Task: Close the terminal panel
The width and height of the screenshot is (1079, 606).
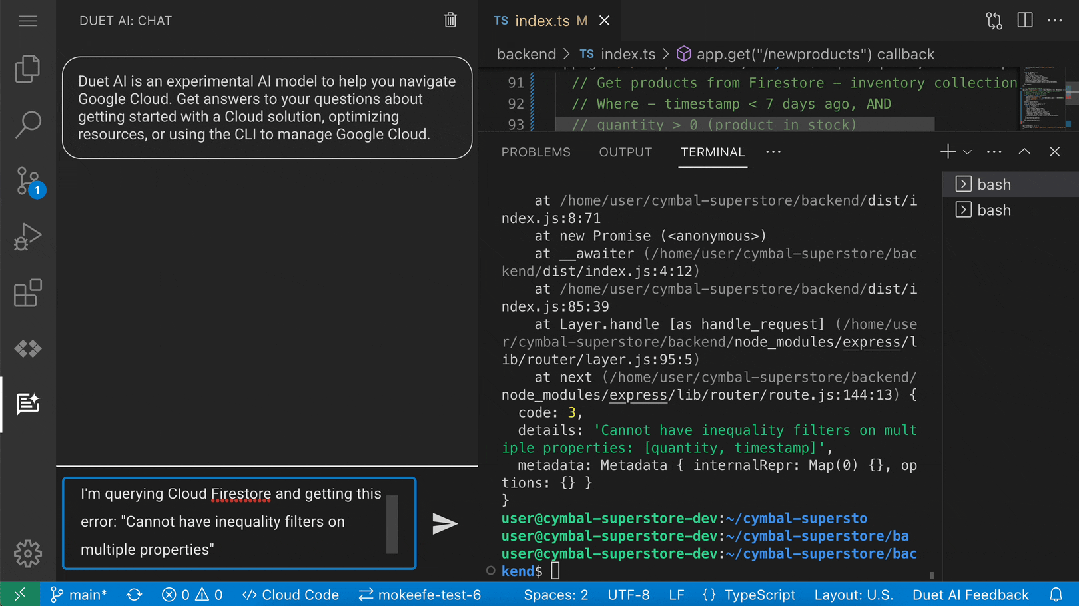Action: (1054, 151)
